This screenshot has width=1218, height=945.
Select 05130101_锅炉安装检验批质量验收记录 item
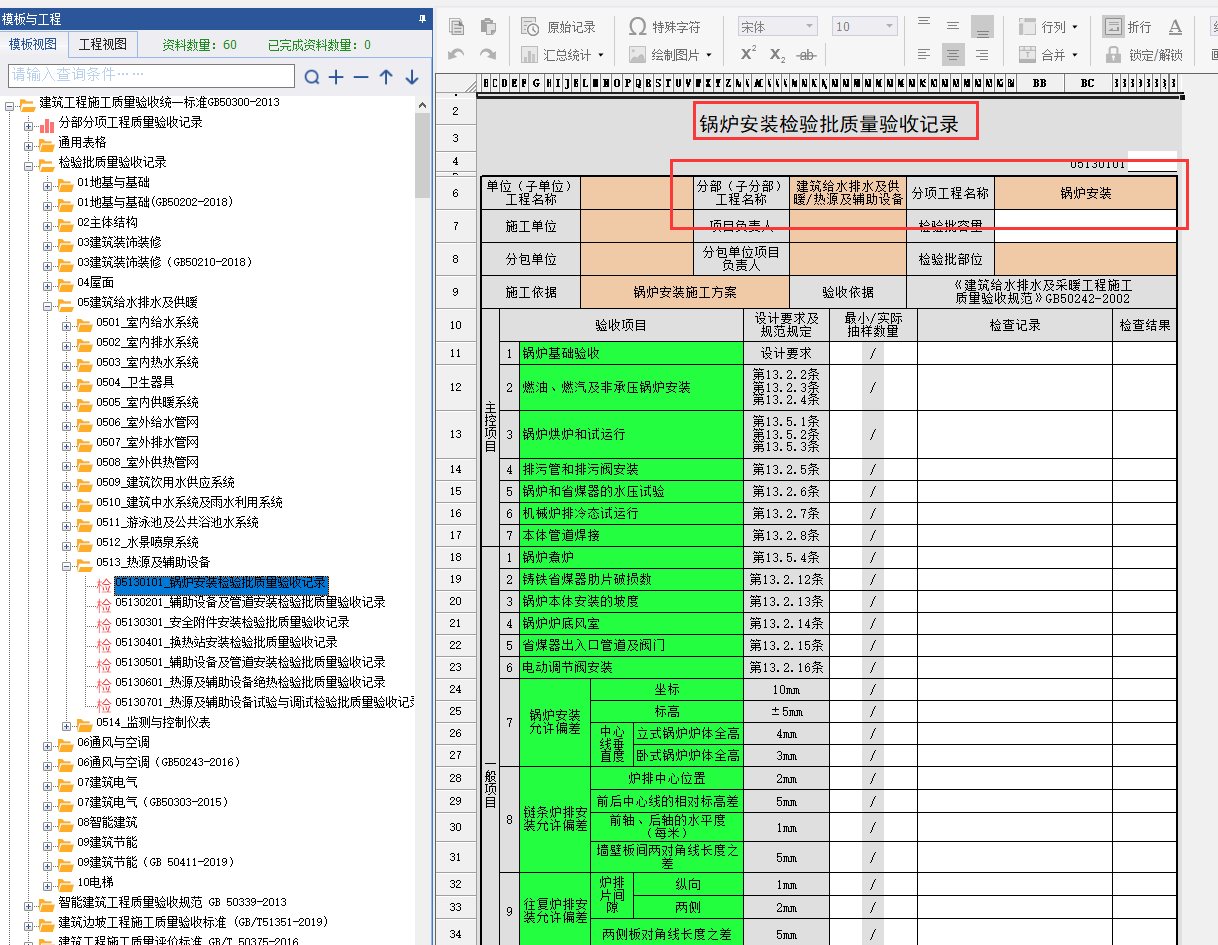pyautogui.click(x=221, y=583)
